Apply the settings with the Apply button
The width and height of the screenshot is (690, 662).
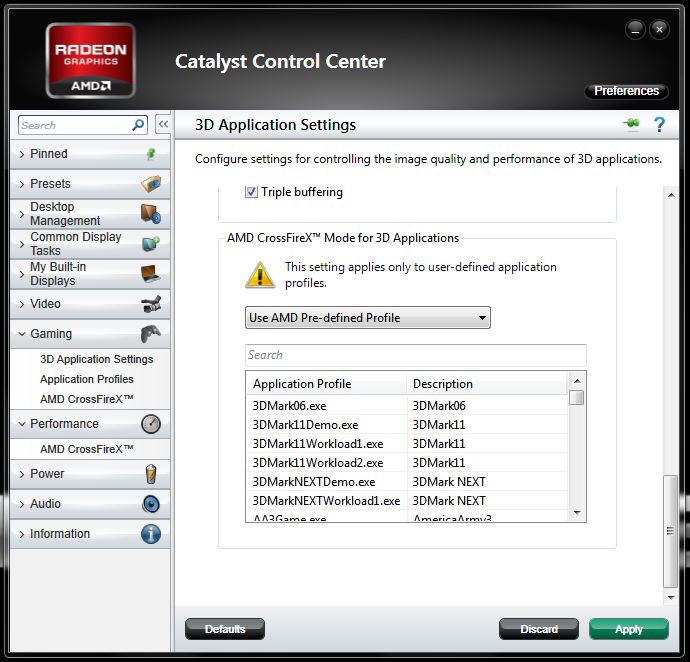628,629
